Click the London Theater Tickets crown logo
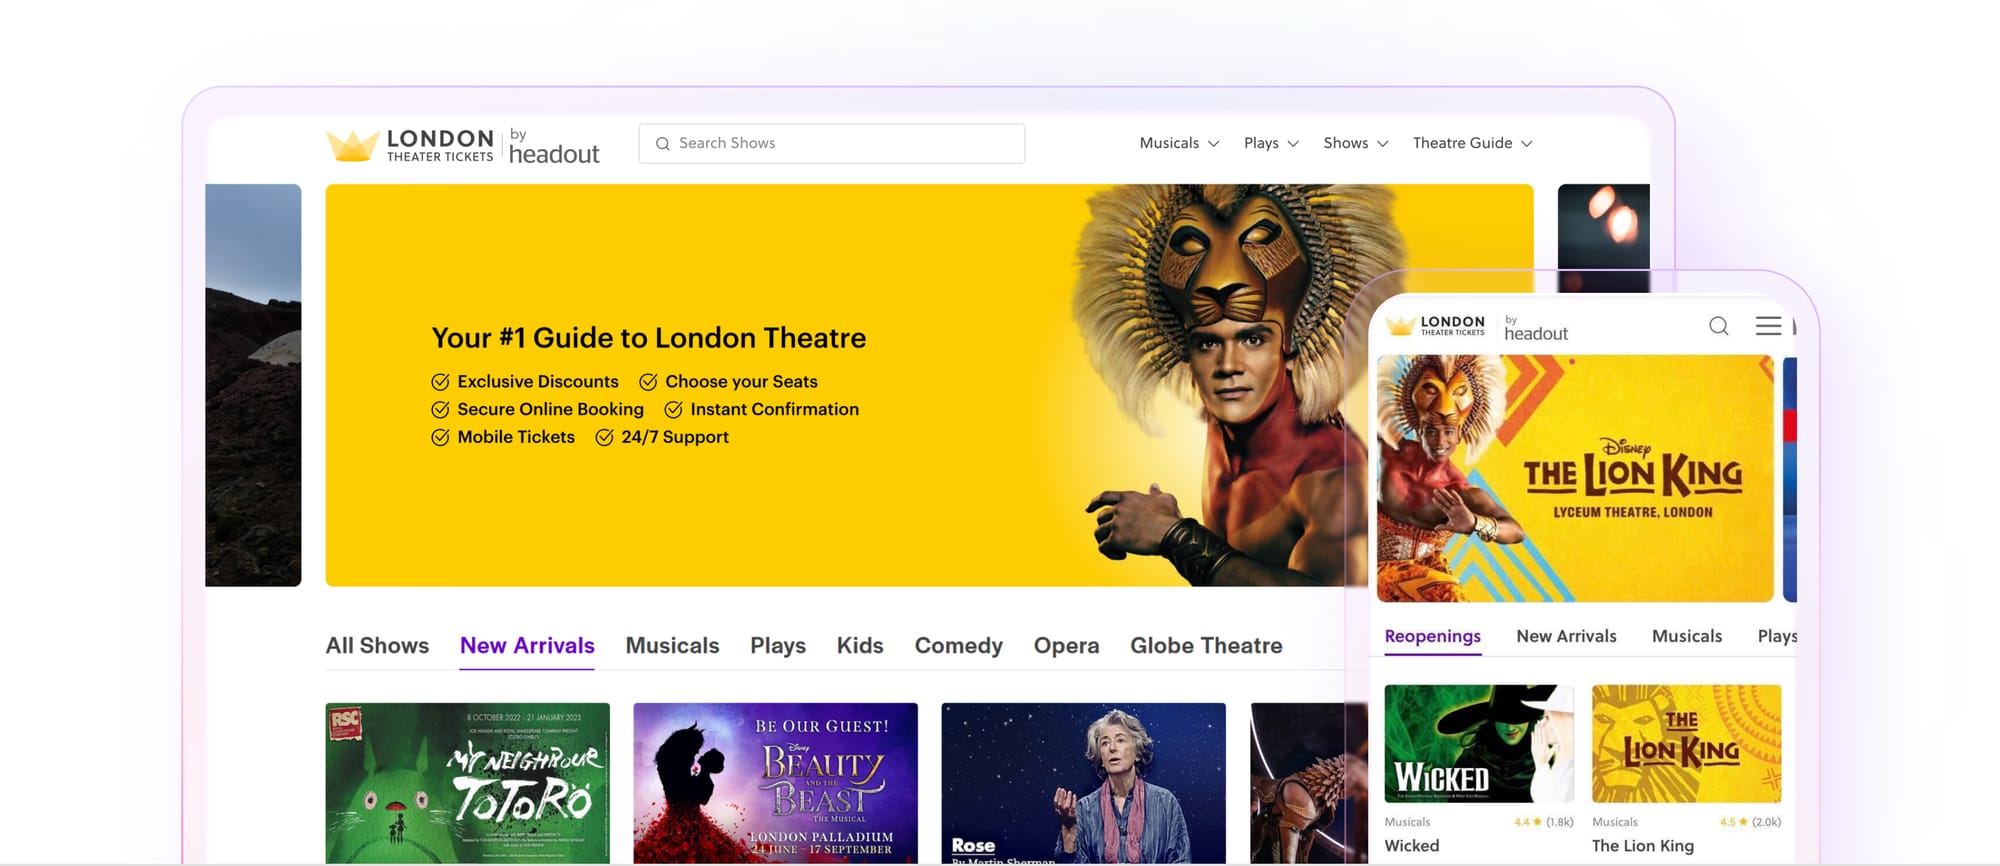2000x866 pixels. click(x=352, y=145)
